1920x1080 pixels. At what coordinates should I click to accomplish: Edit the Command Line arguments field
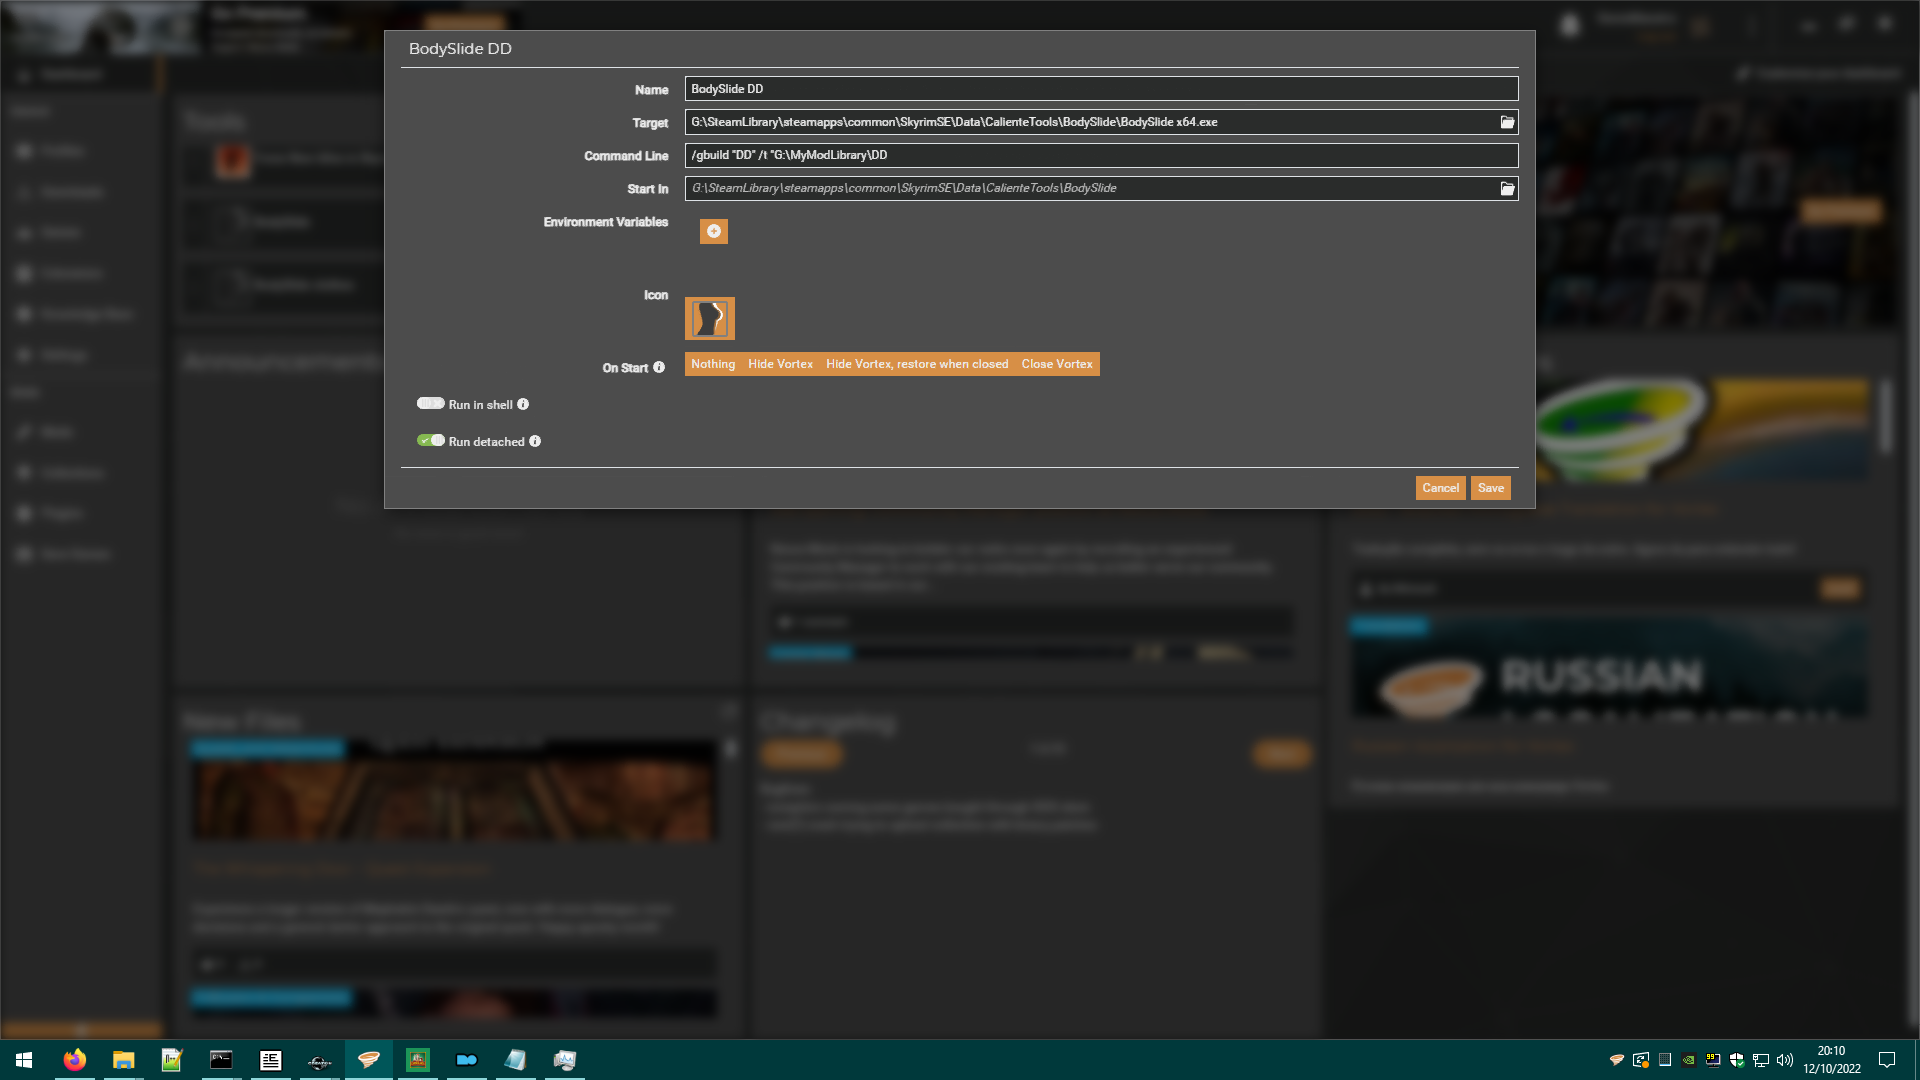(1102, 155)
